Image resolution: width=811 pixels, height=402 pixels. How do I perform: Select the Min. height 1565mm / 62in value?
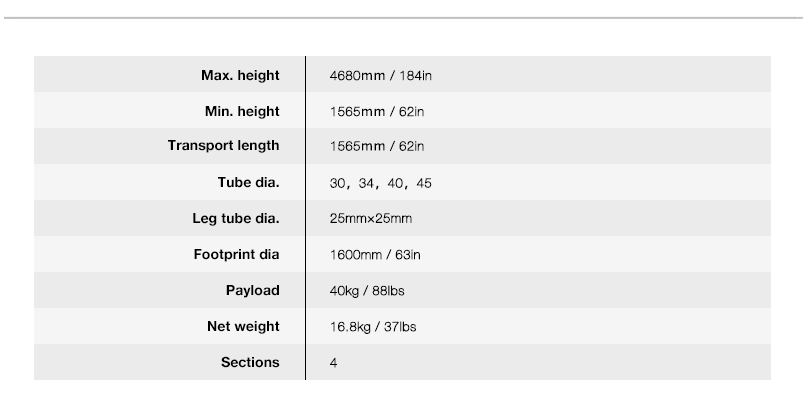[x=377, y=112]
